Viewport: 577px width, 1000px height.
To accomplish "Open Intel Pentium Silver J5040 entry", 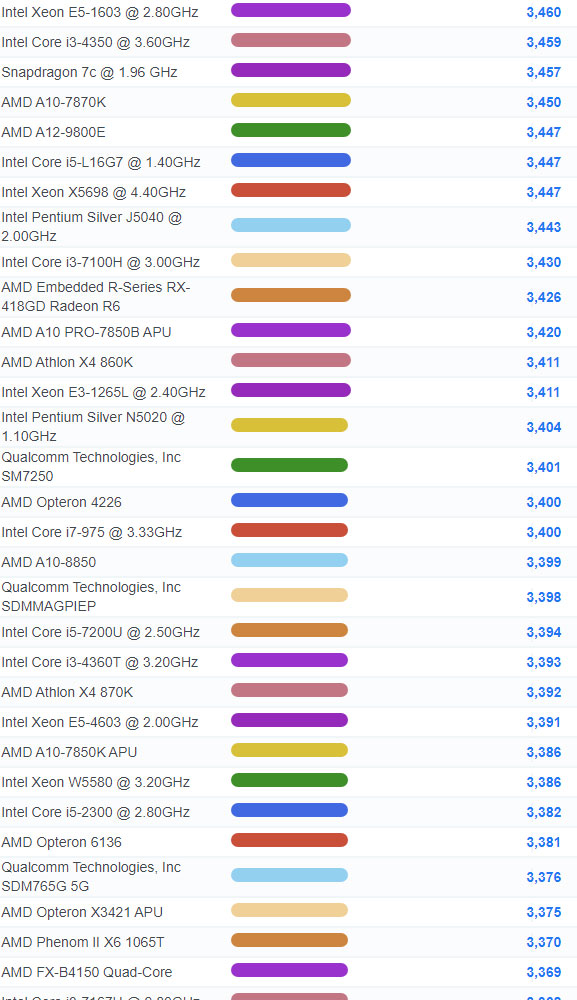I will click(92, 226).
